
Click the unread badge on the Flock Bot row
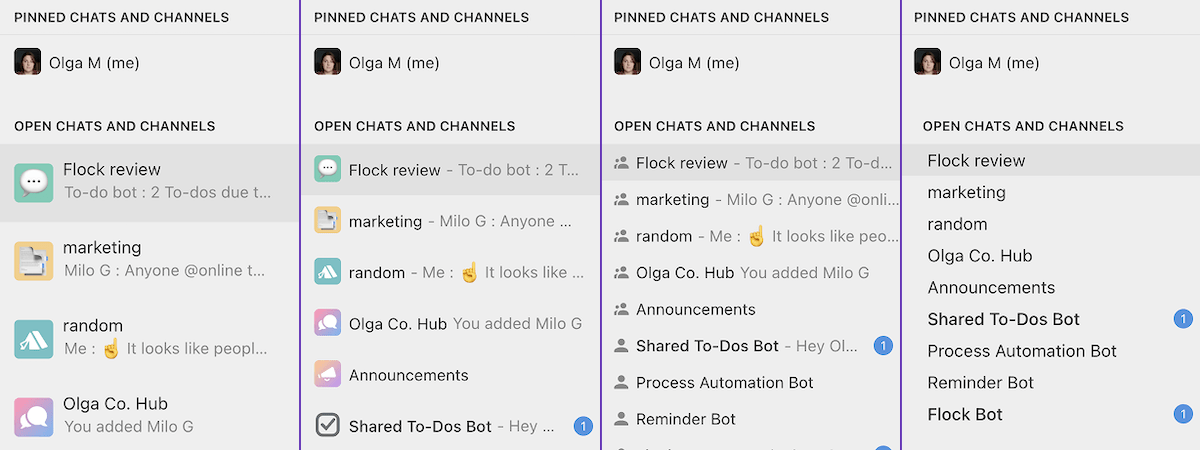1182,414
